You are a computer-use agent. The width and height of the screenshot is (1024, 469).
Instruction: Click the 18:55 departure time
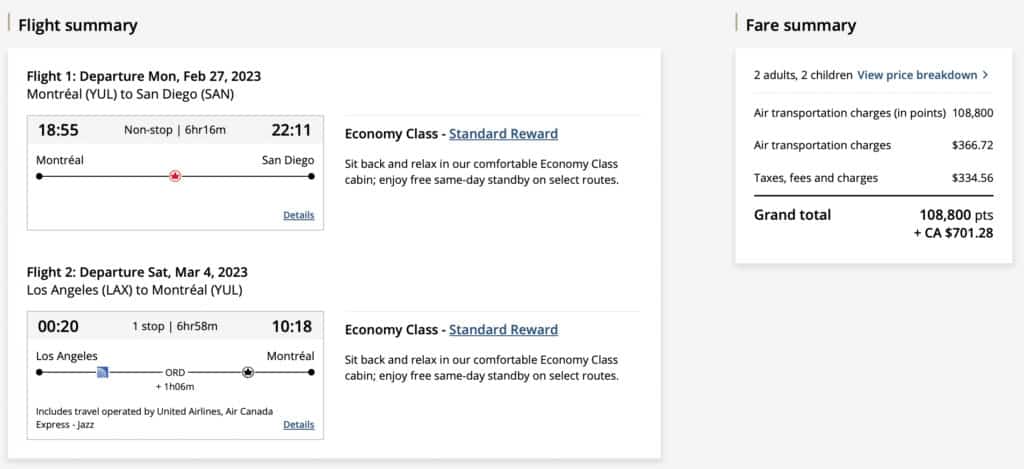pos(58,130)
